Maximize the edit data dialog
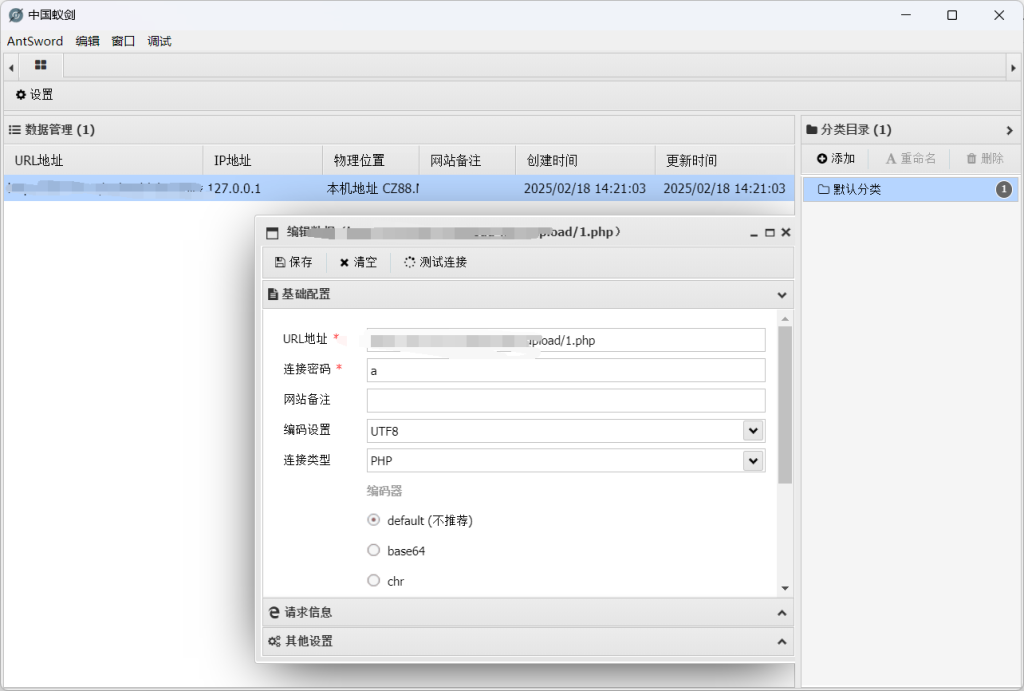The width and height of the screenshot is (1024, 691). 770,233
